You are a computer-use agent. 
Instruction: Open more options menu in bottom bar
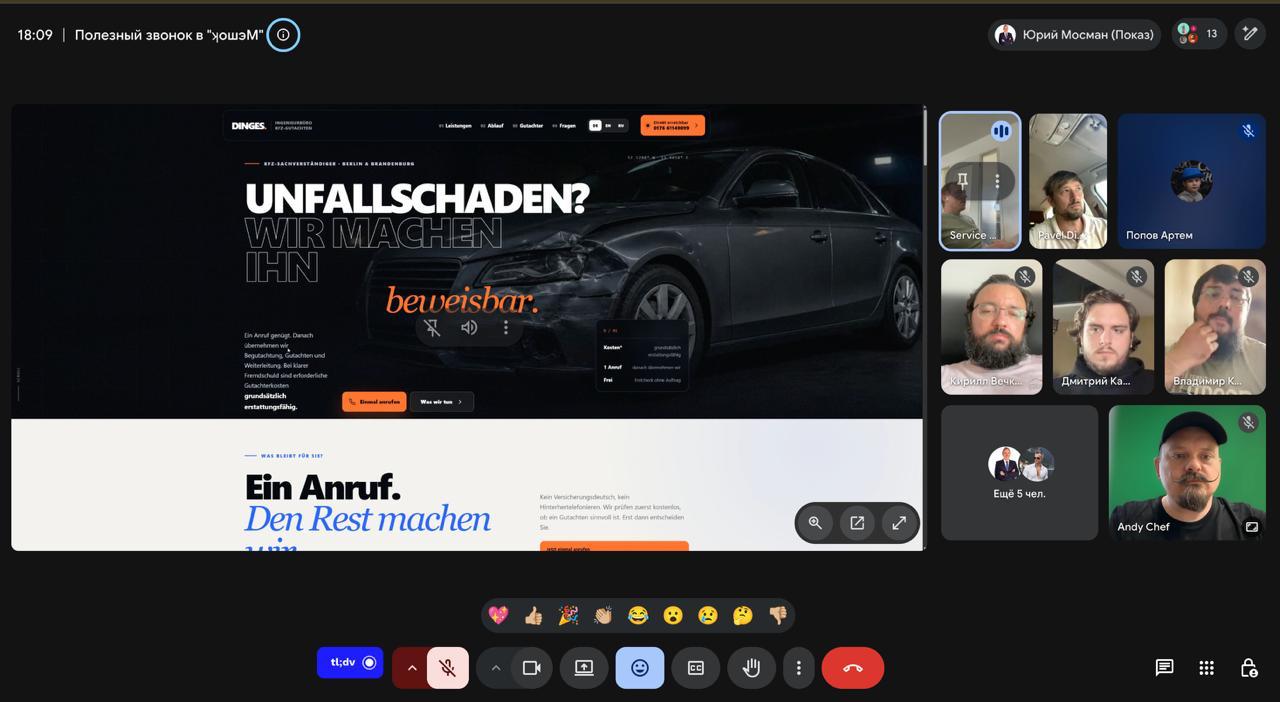(x=798, y=668)
